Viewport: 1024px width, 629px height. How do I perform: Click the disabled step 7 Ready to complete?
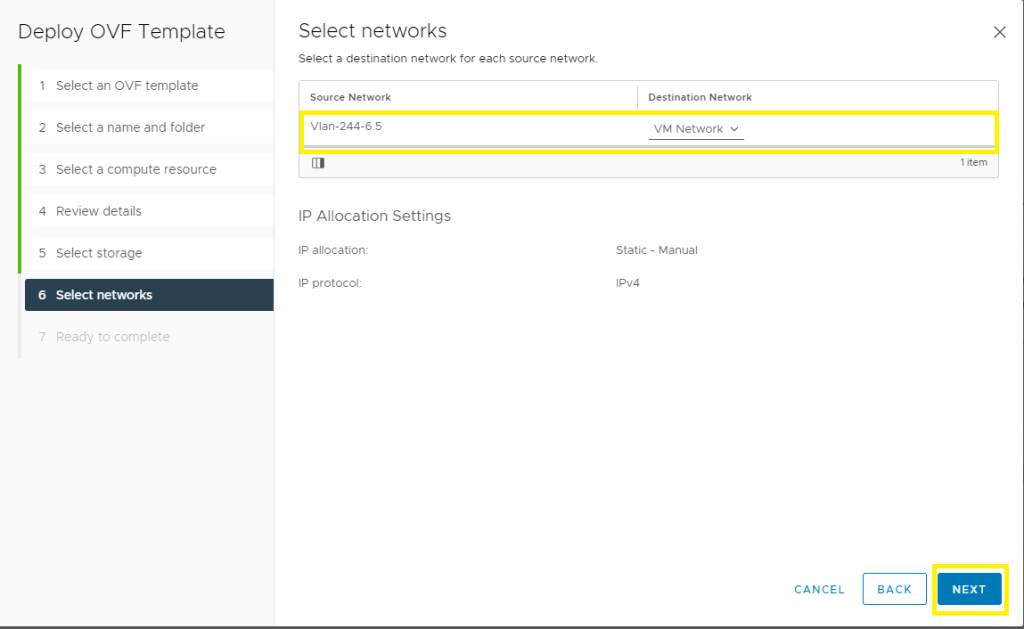pyautogui.click(x=112, y=337)
